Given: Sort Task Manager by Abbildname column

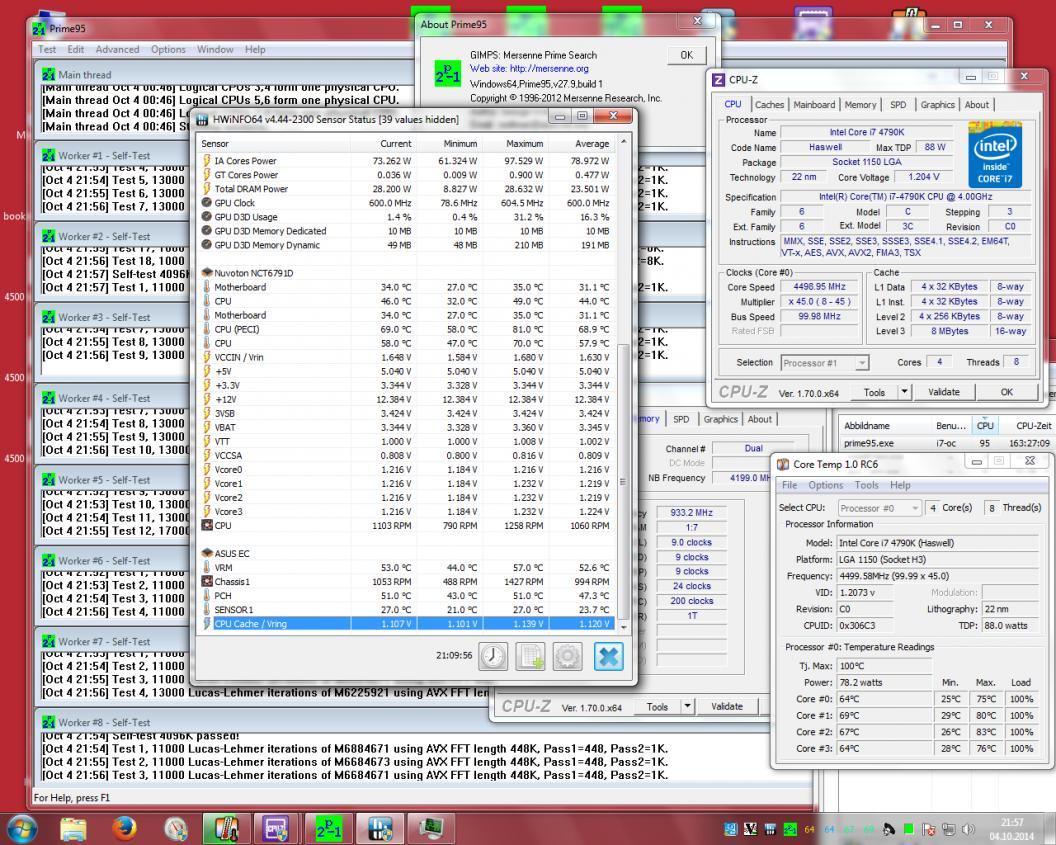Looking at the screenshot, I should tap(884, 426).
